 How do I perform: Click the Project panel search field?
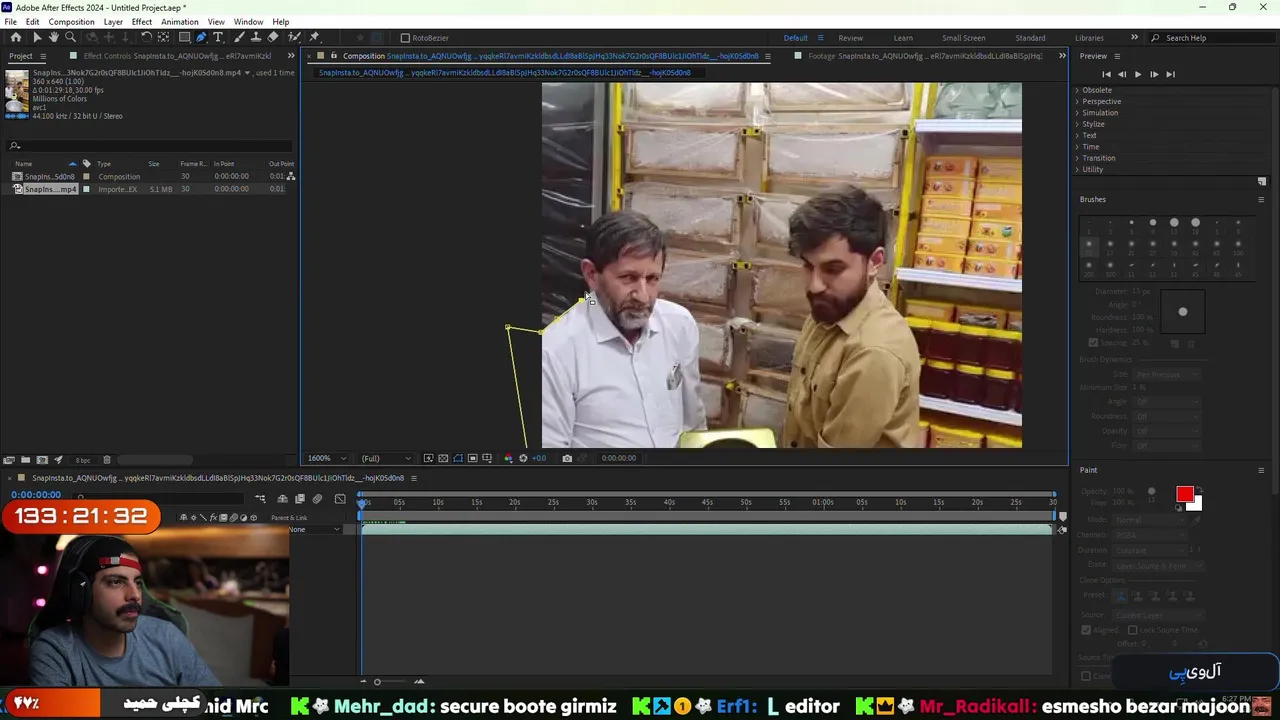point(150,146)
